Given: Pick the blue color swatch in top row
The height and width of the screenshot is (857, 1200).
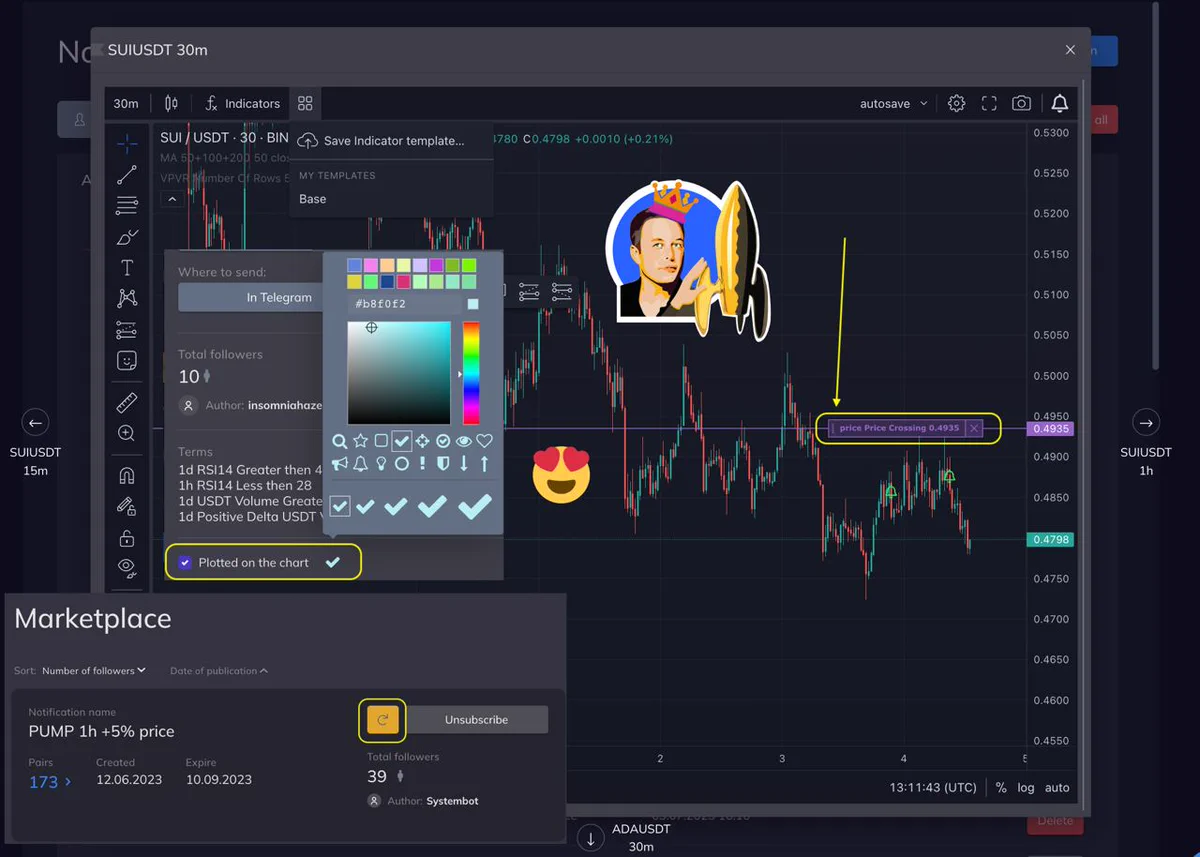Looking at the screenshot, I should [354, 266].
